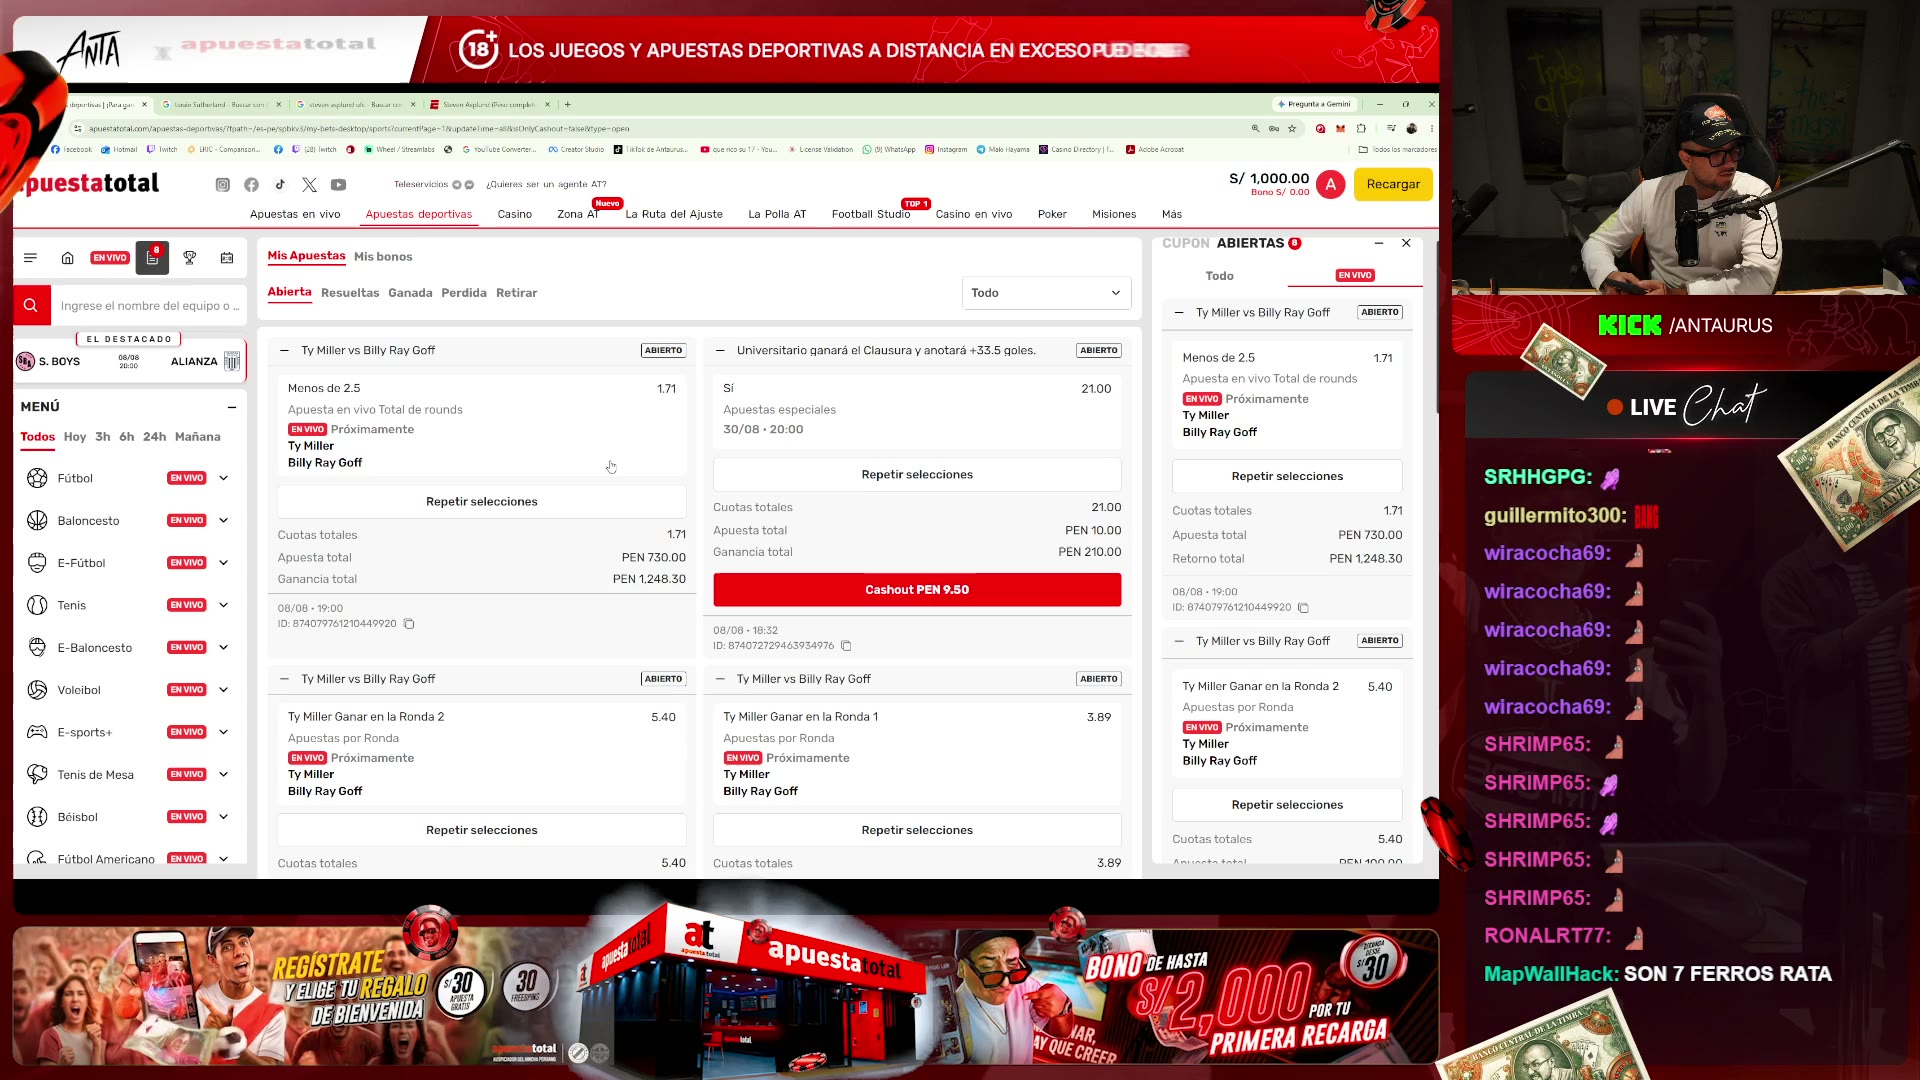The height and width of the screenshot is (1080, 1920).
Task: Toggle the EN VIVO filter in sidebar toolbar
Action: (110, 258)
